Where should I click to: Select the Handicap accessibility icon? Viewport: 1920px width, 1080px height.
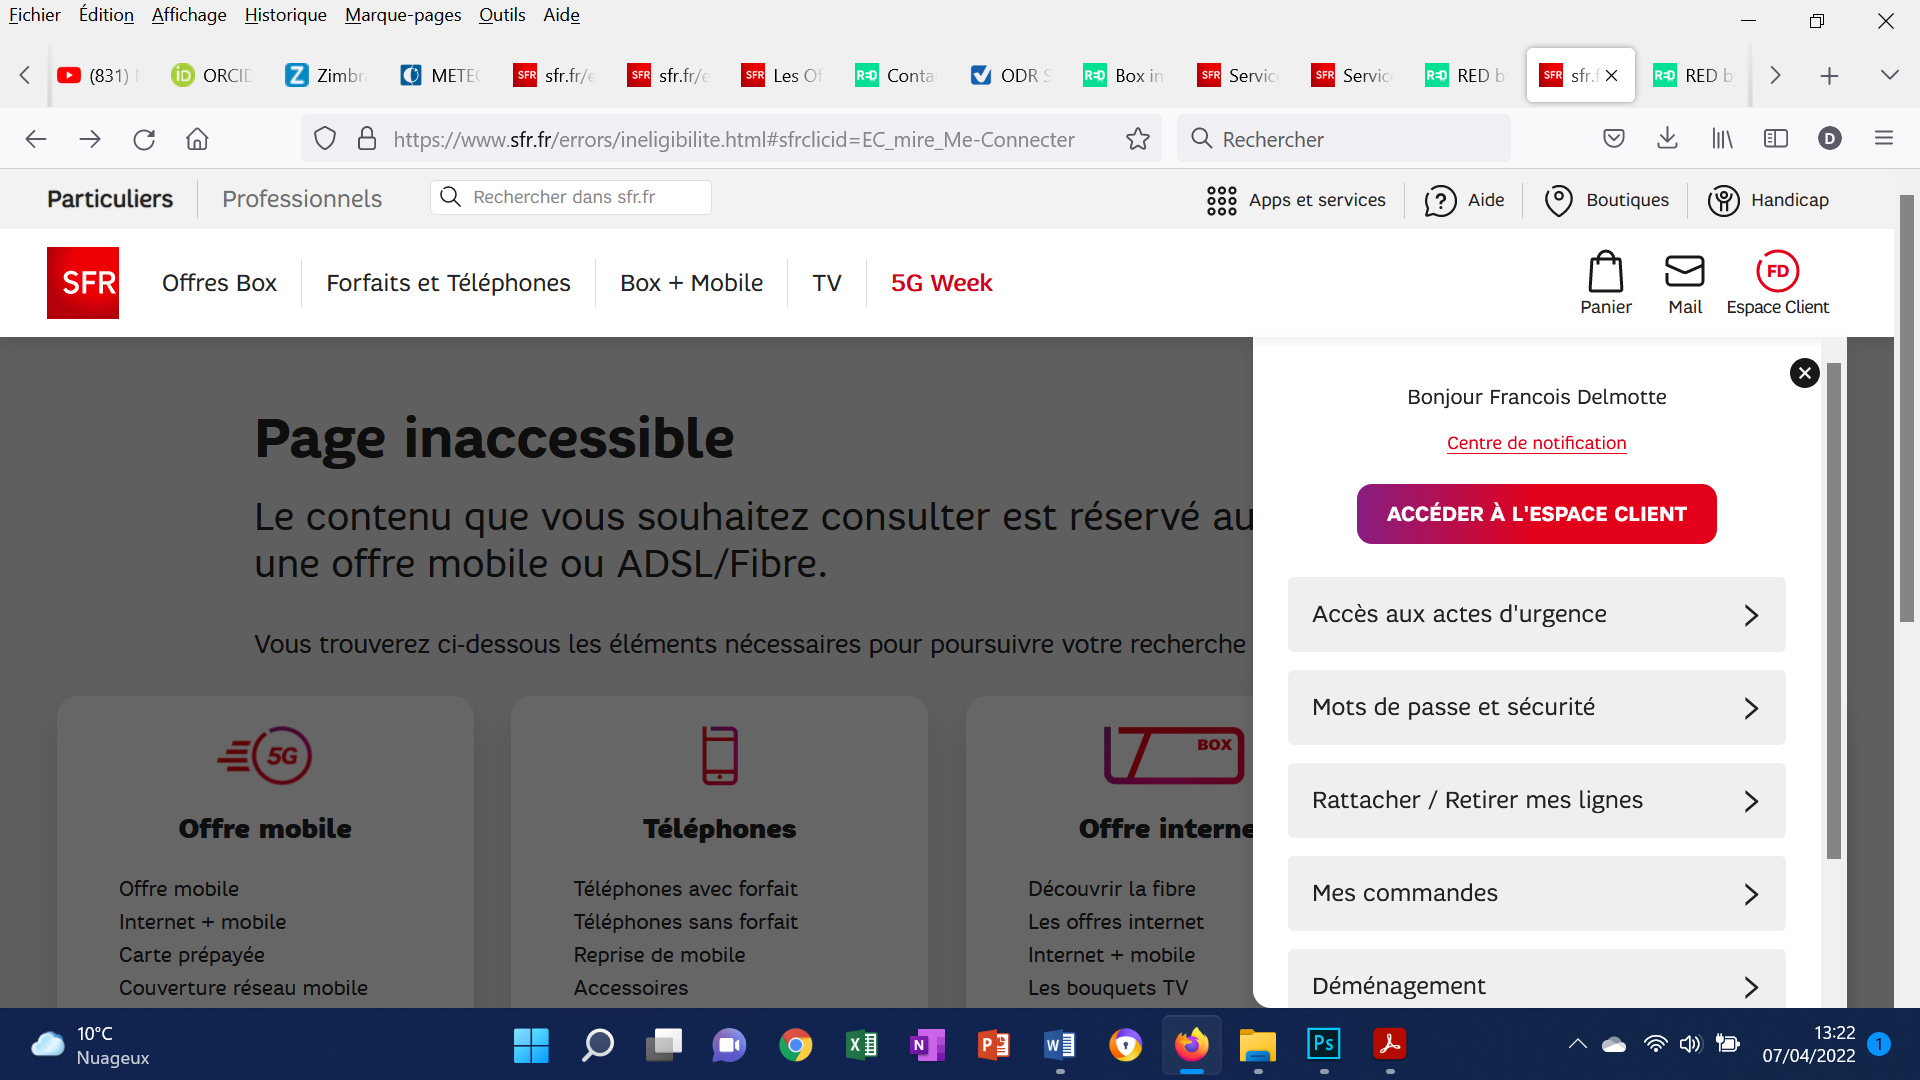pos(1723,200)
